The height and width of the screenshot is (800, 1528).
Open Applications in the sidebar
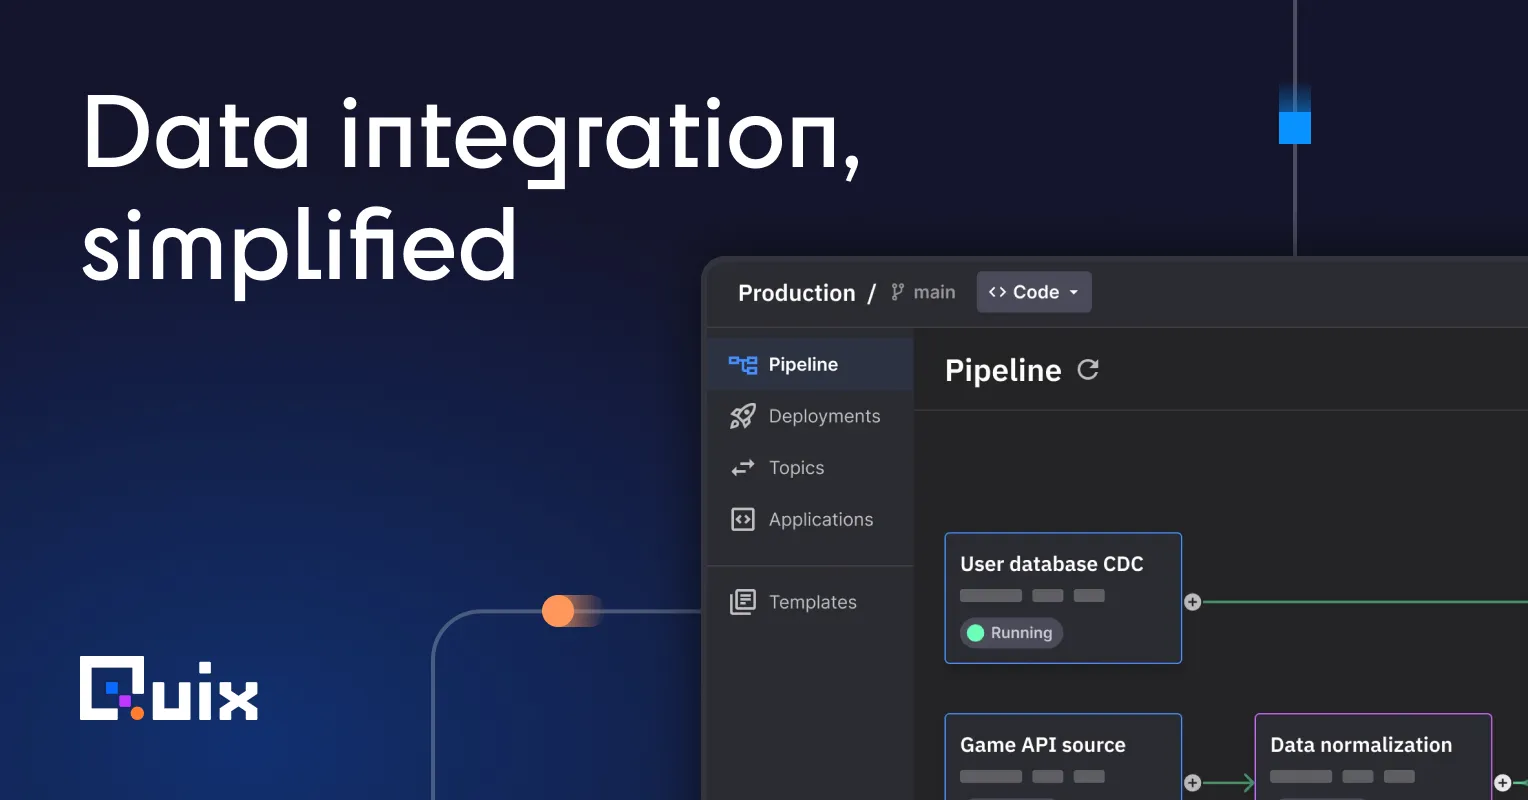tap(811, 520)
